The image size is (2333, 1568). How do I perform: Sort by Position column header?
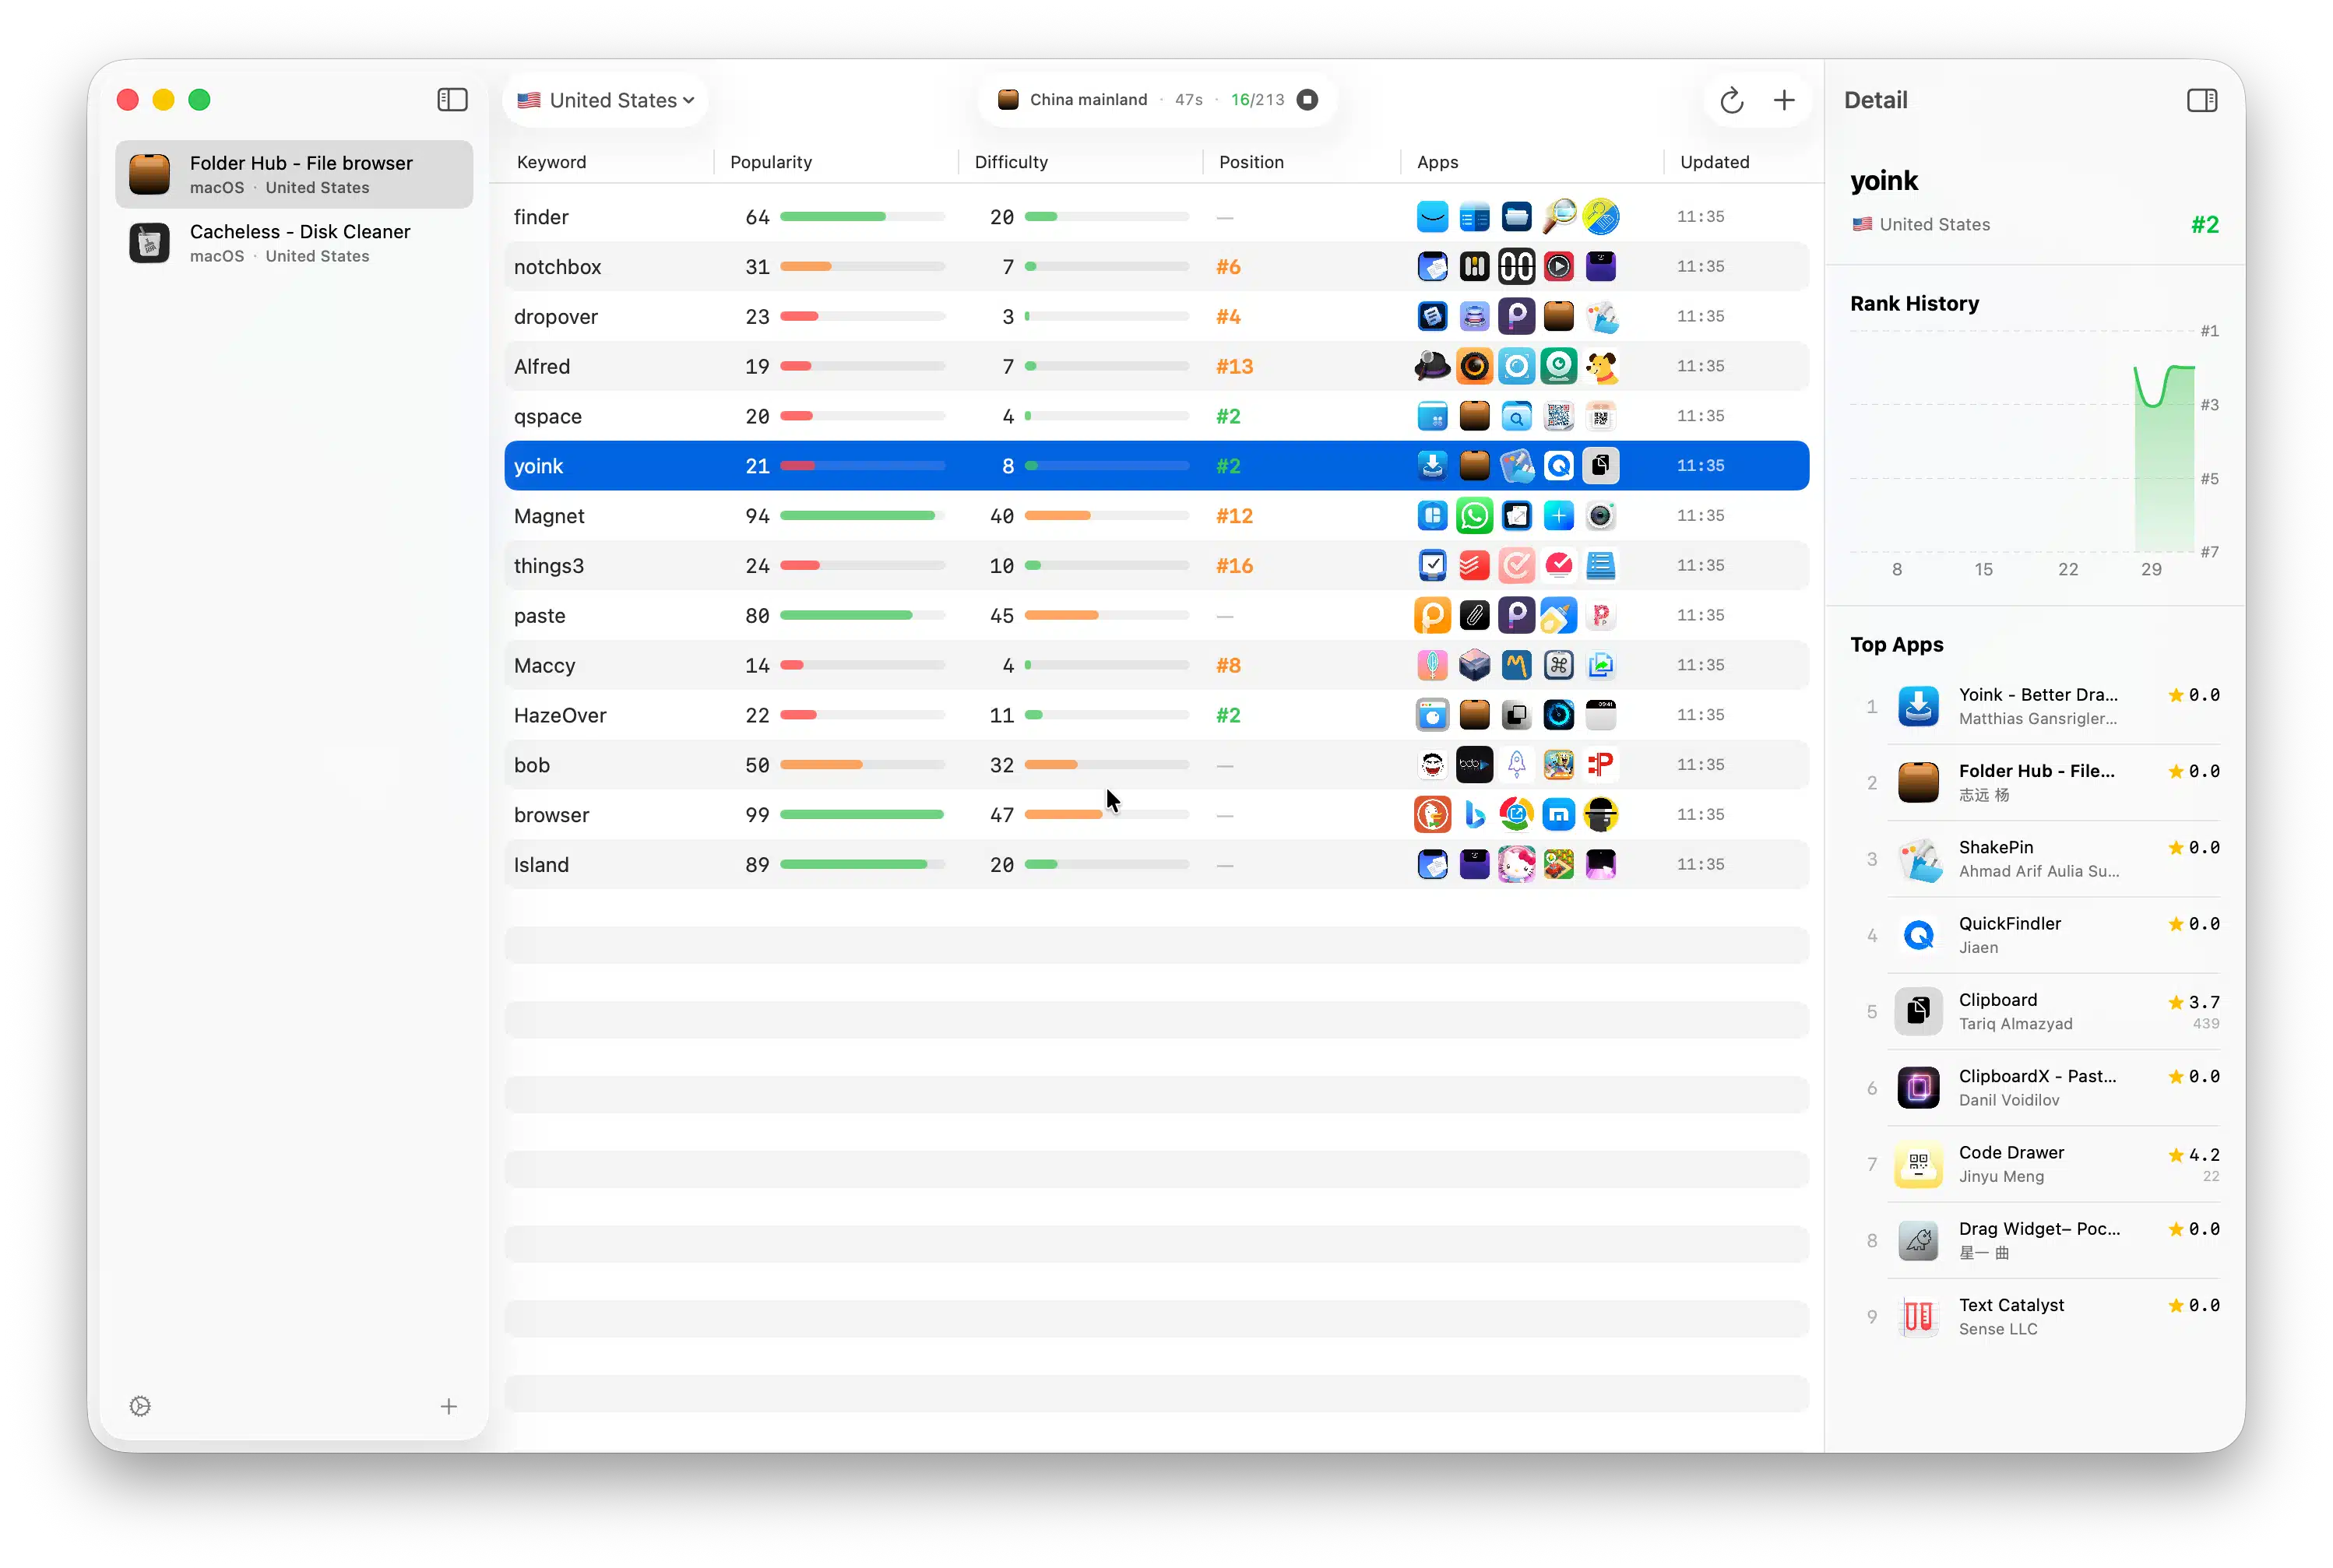[x=1251, y=162]
